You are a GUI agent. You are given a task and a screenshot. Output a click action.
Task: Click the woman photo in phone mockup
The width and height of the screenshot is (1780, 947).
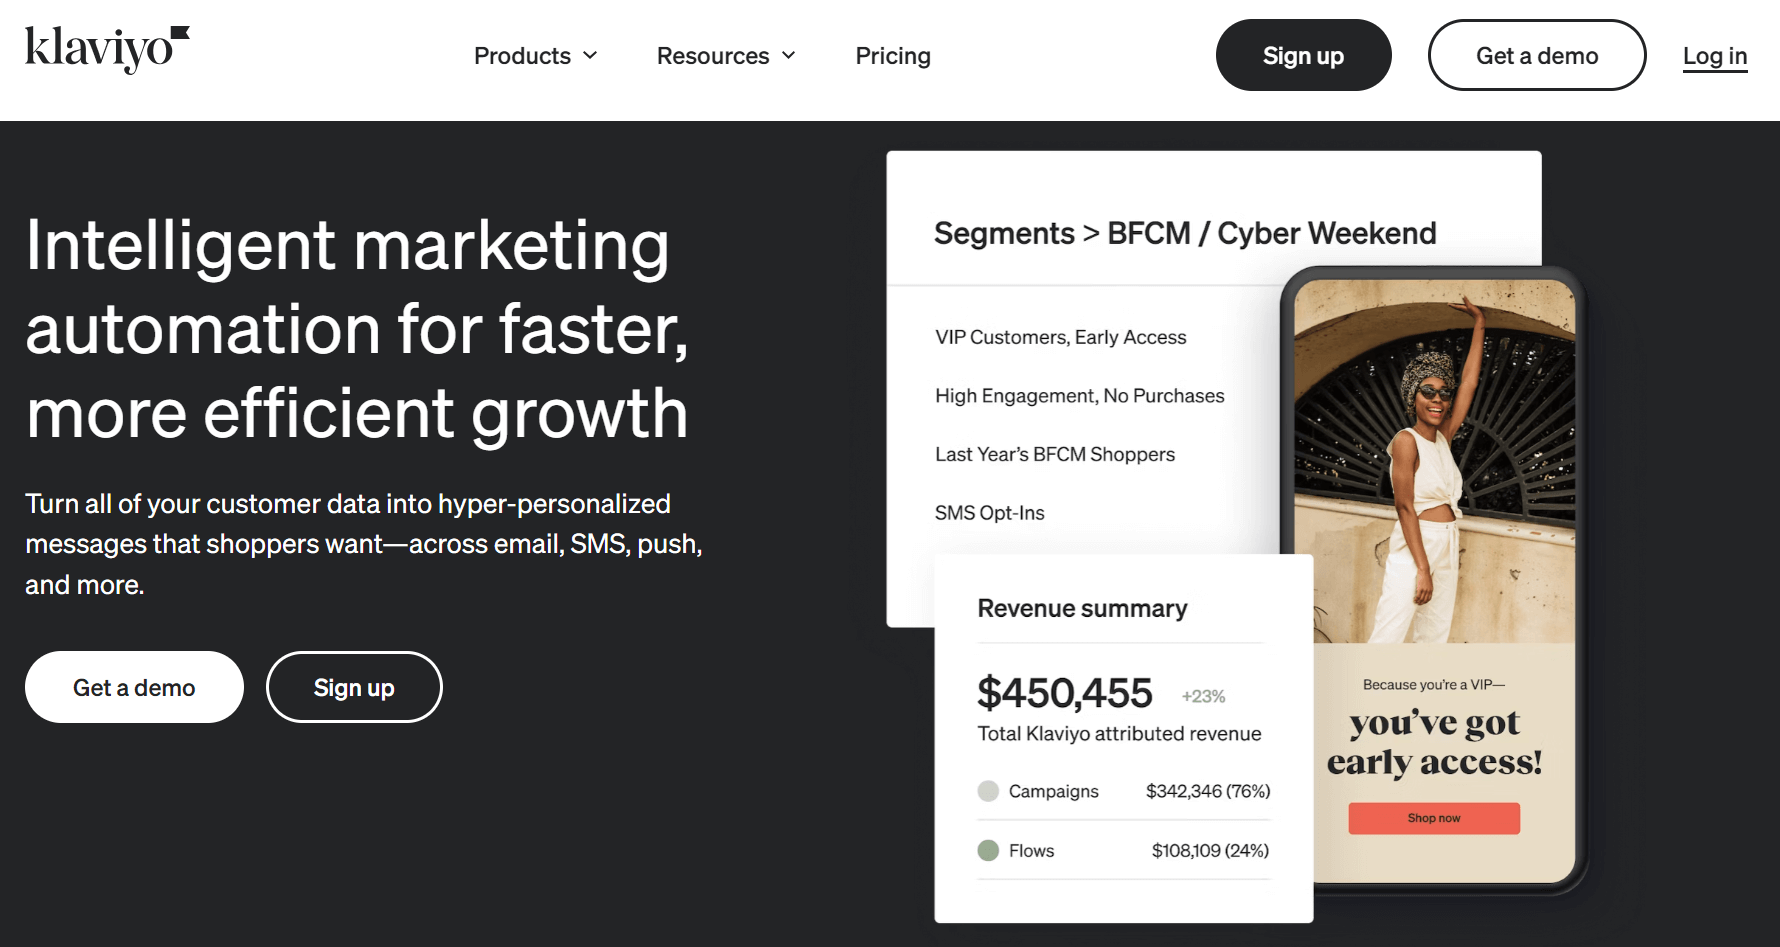(1434, 462)
